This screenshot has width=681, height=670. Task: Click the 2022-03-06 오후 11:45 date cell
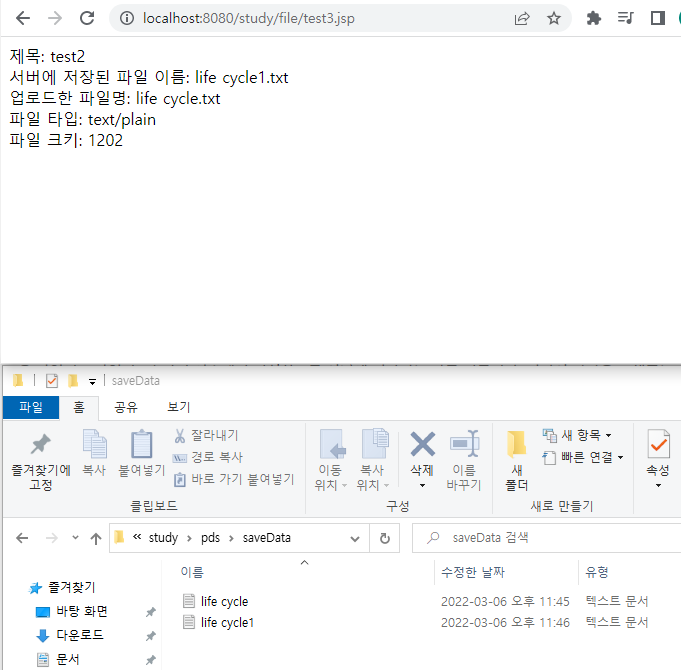tap(505, 601)
